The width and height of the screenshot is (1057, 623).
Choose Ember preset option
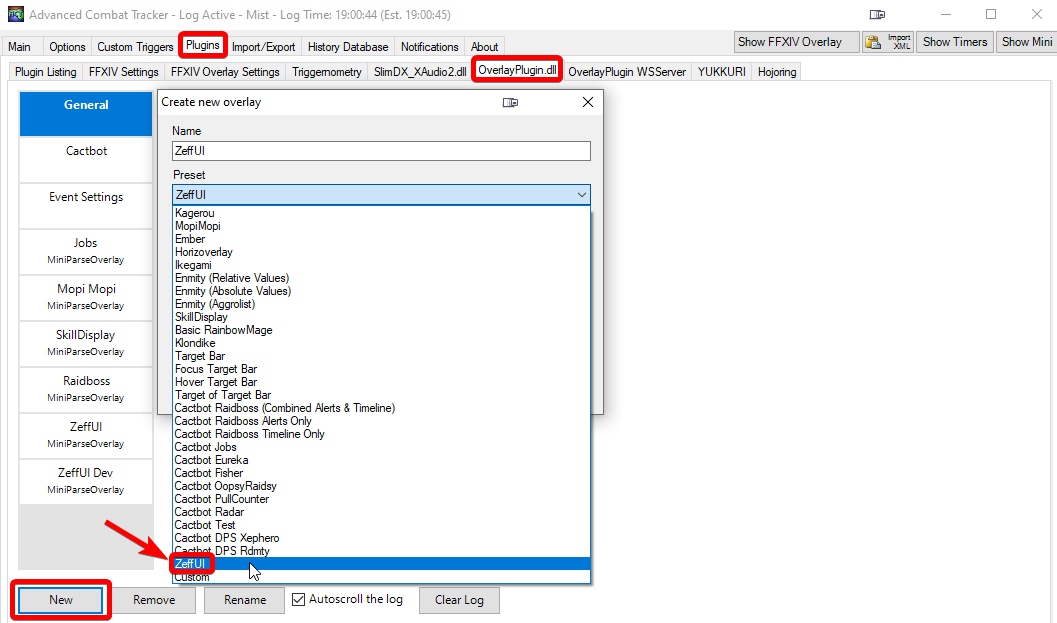[382, 239]
